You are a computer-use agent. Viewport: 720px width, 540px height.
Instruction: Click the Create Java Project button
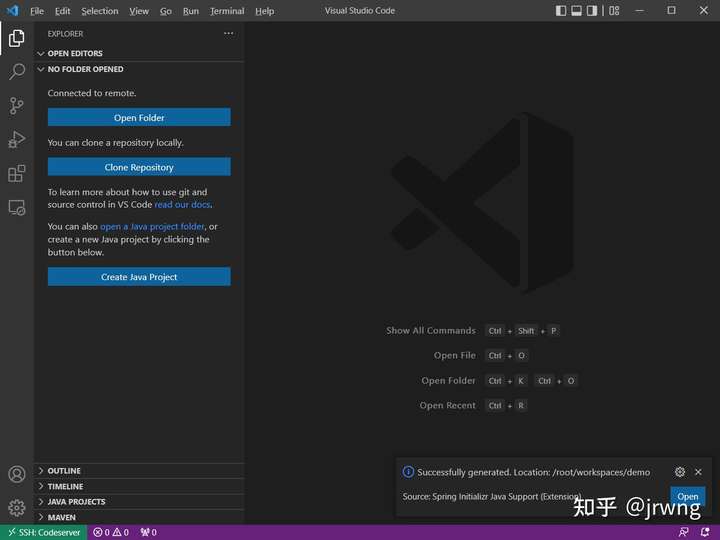click(x=139, y=277)
